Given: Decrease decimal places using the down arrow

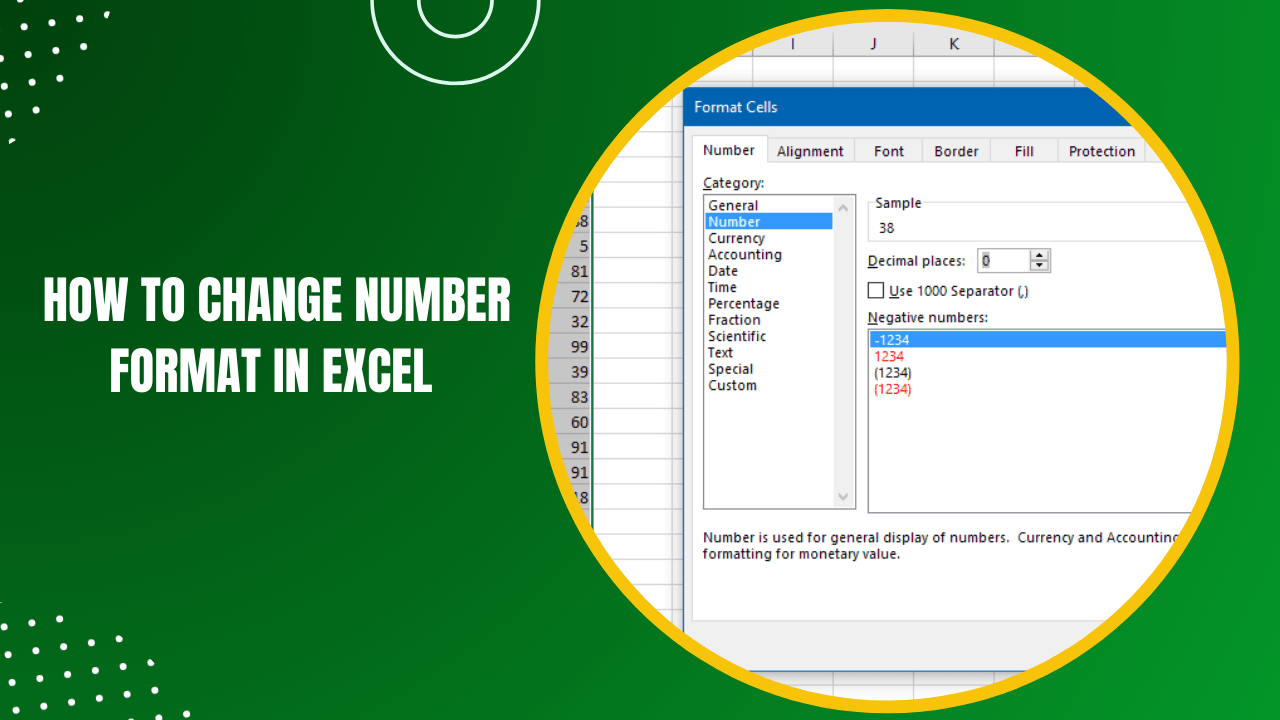Looking at the screenshot, I should (1040, 266).
